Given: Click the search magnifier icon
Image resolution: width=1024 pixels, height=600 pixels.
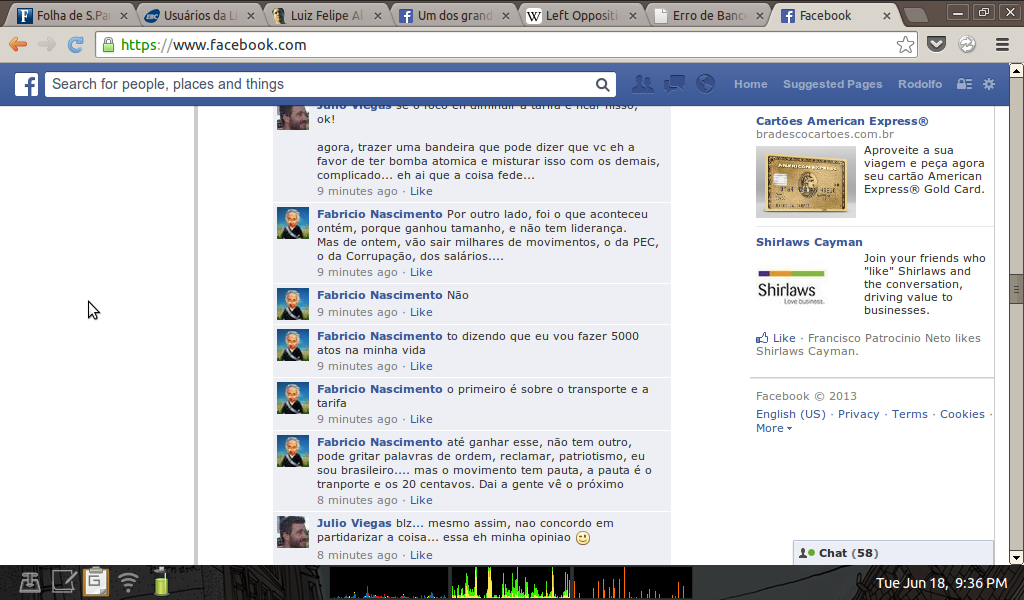Looking at the screenshot, I should click(x=602, y=84).
